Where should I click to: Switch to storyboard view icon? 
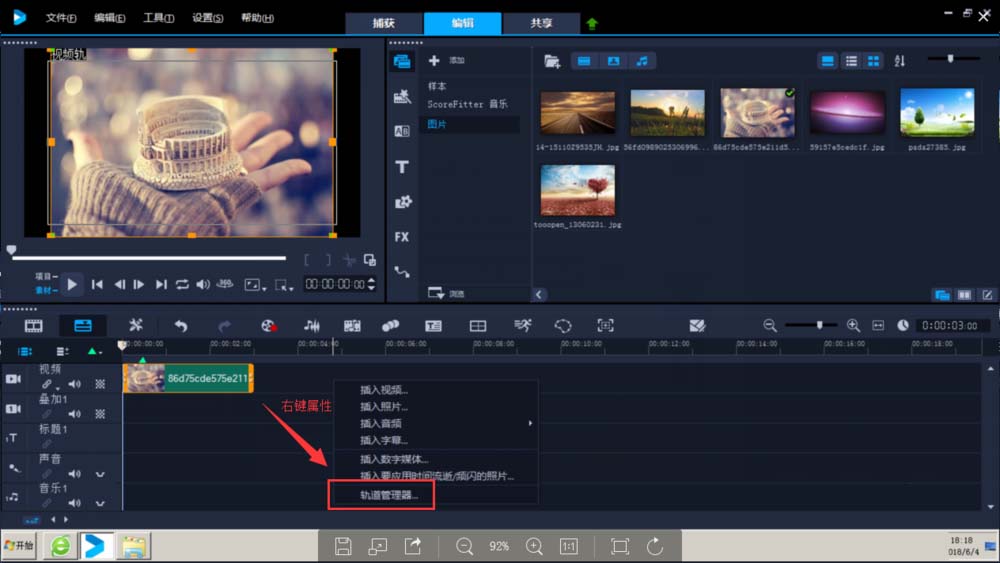click(x=34, y=326)
